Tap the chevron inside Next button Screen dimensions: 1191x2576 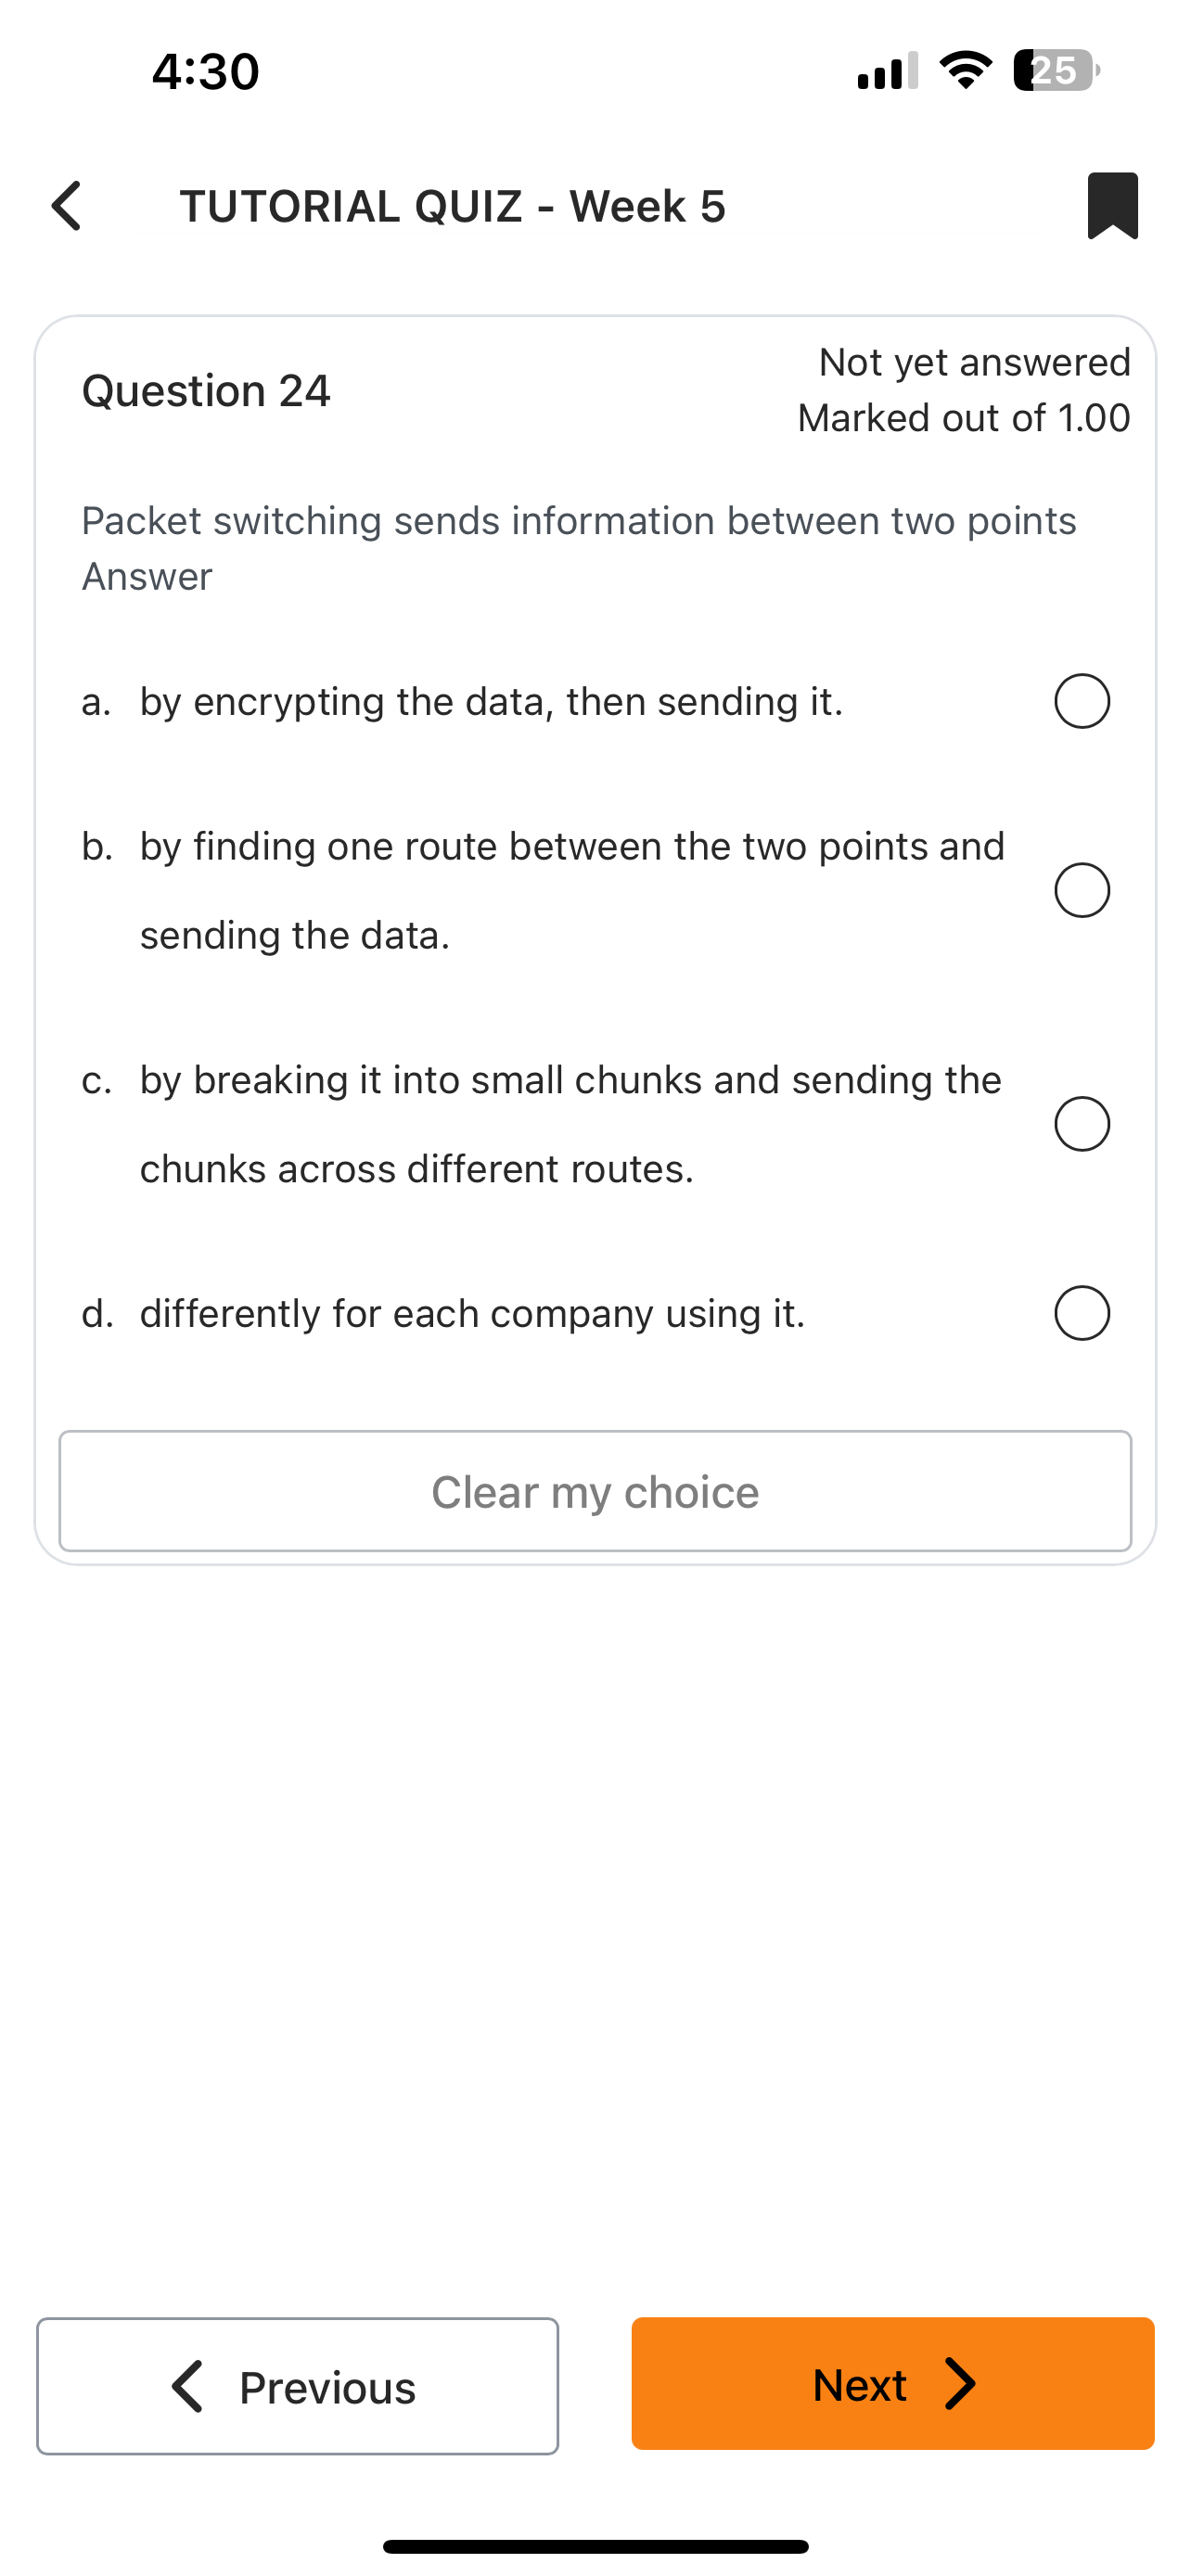point(960,2384)
